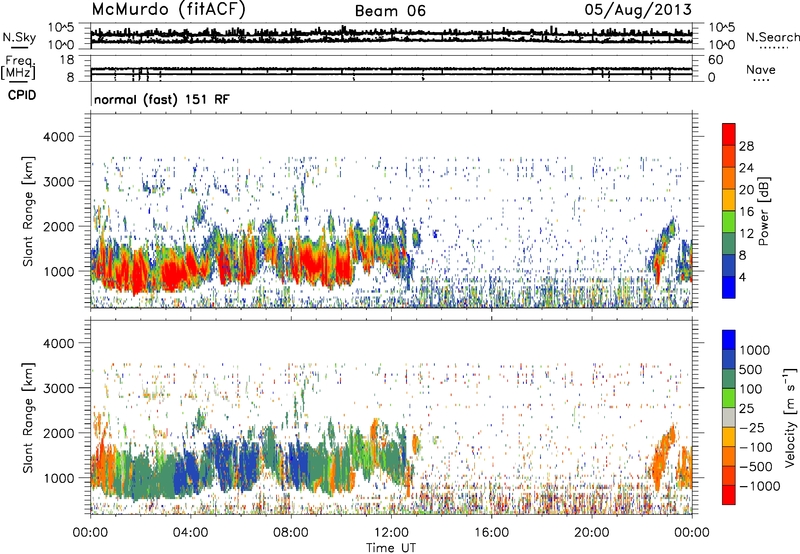Click the -25 velocity colorbar label

tap(752, 427)
